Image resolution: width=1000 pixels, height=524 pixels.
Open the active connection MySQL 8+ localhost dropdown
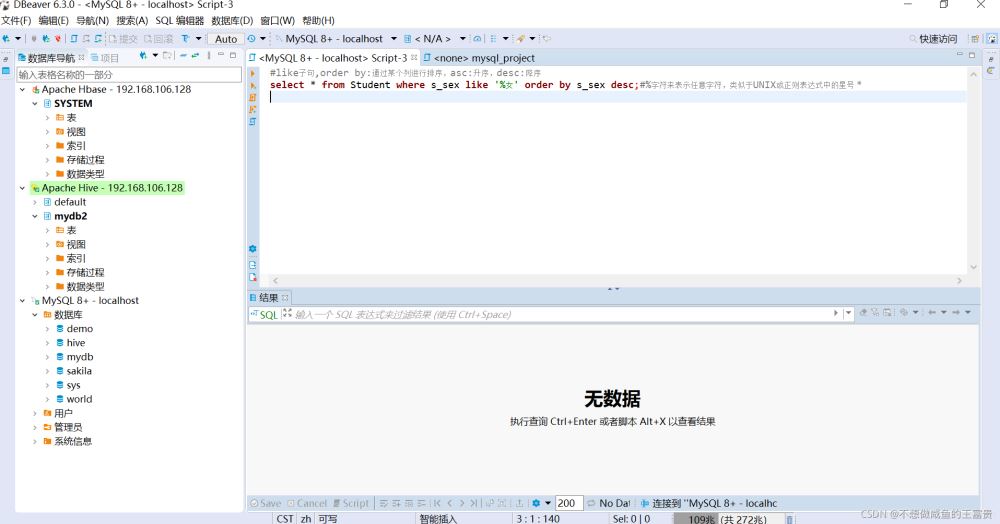point(393,39)
